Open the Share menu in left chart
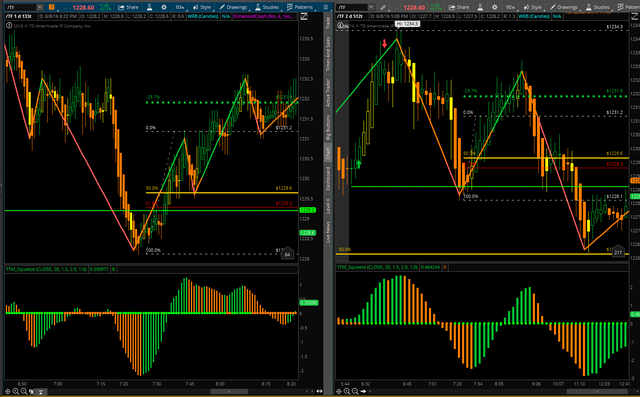 tap(128, 7)
